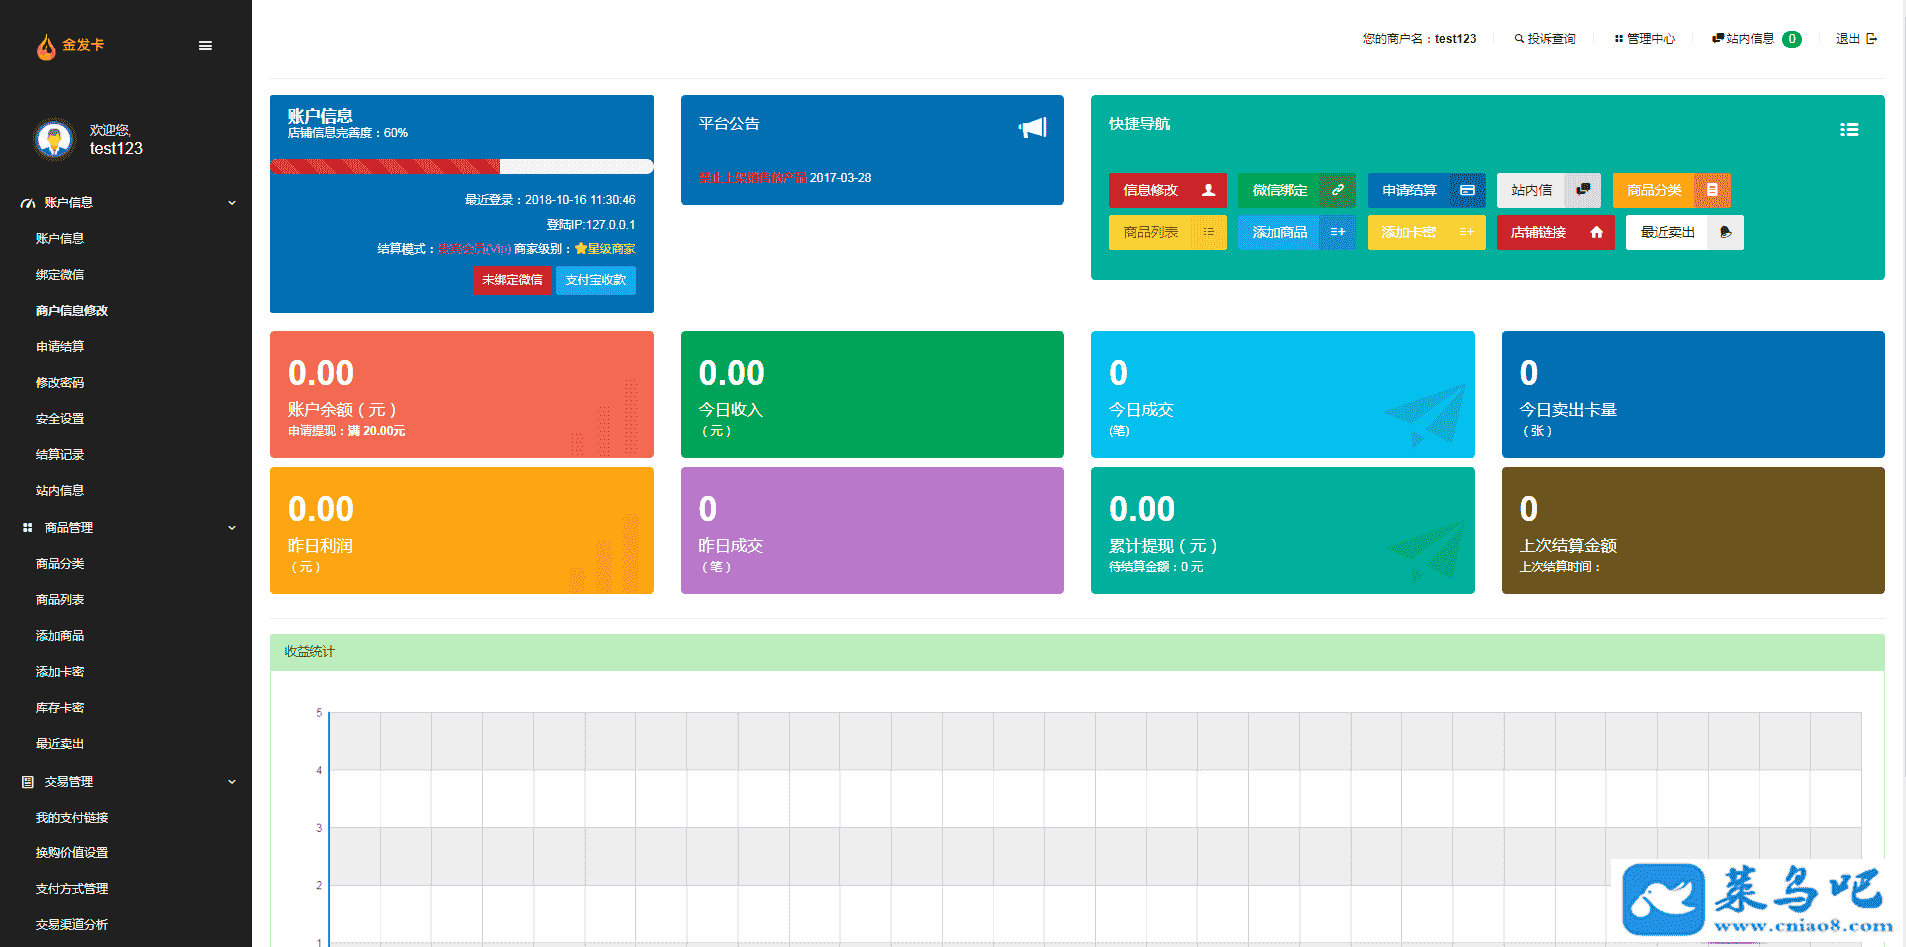Viewport: 1906px width, 947px height.
Task: Open 商品分类 quick nav document icon
Action: point(1712,190)
